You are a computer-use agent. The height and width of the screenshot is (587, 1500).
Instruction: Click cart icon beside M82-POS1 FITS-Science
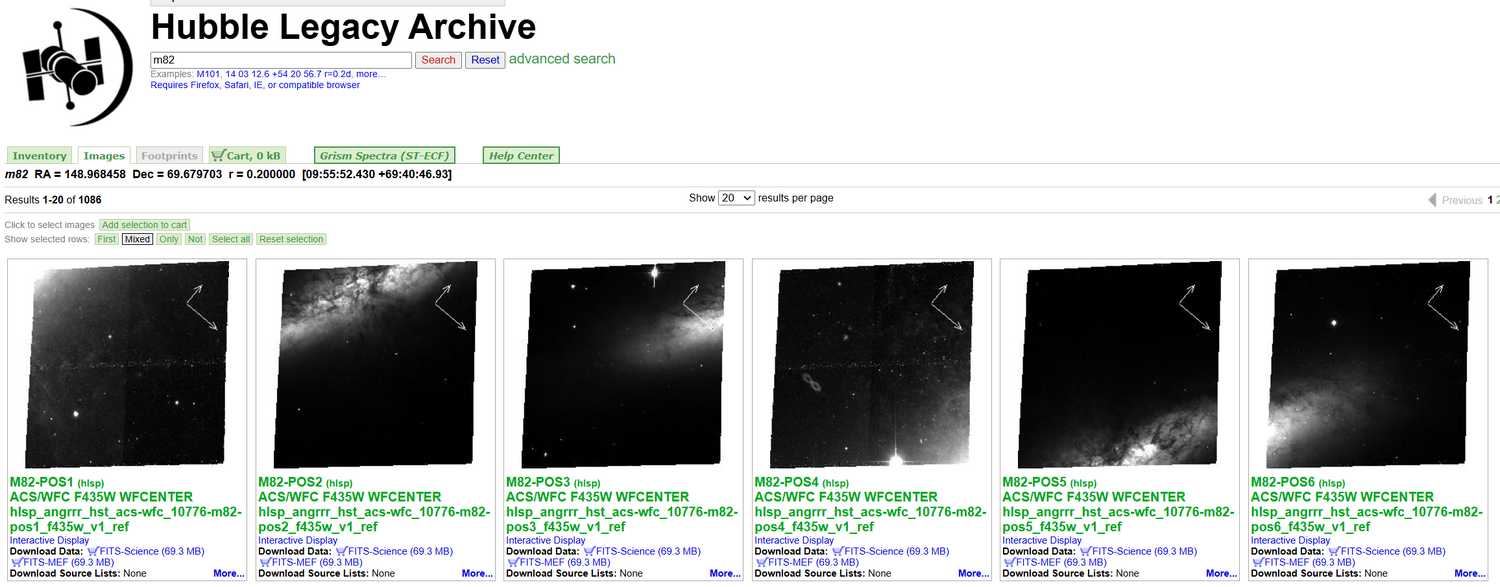93,551
